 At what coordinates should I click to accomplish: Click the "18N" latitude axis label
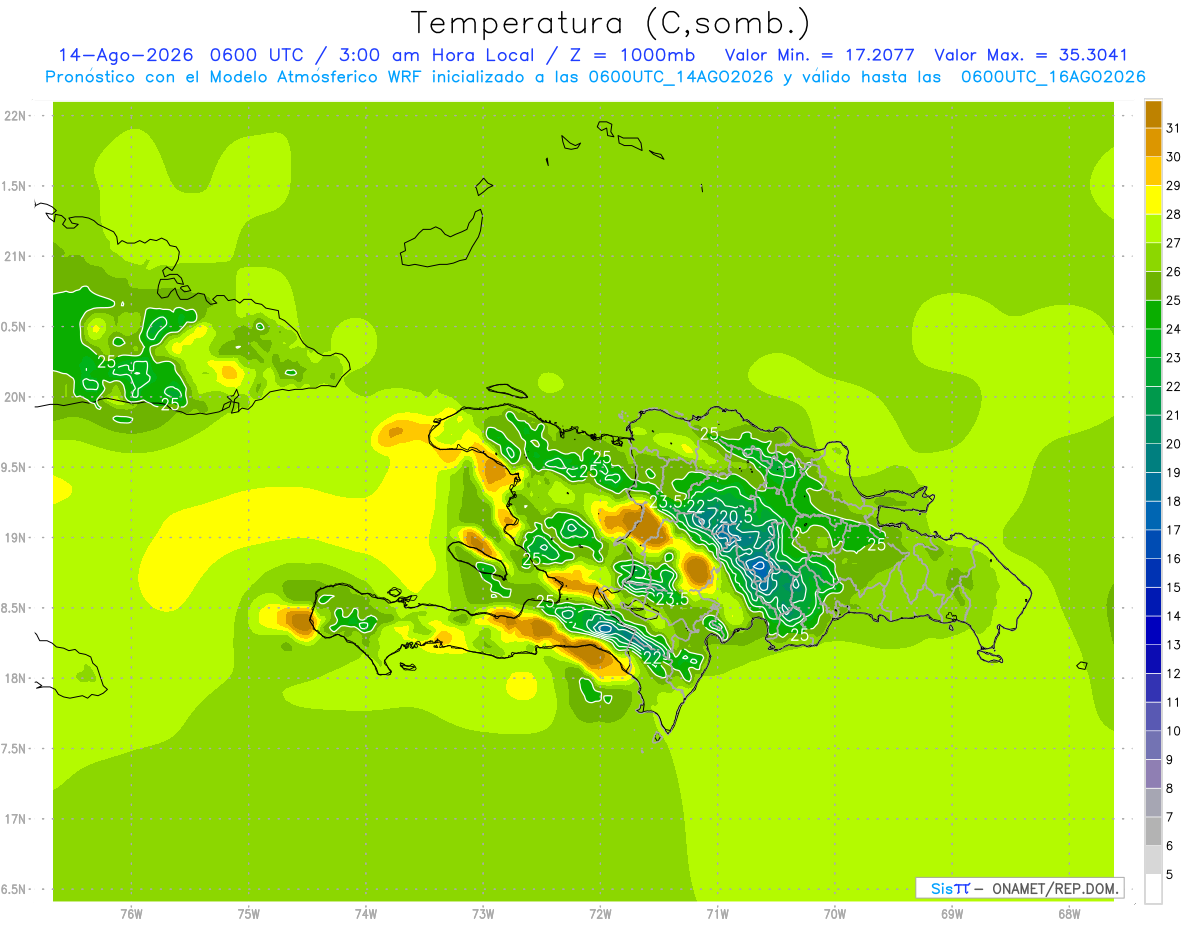tap(16, 679)
